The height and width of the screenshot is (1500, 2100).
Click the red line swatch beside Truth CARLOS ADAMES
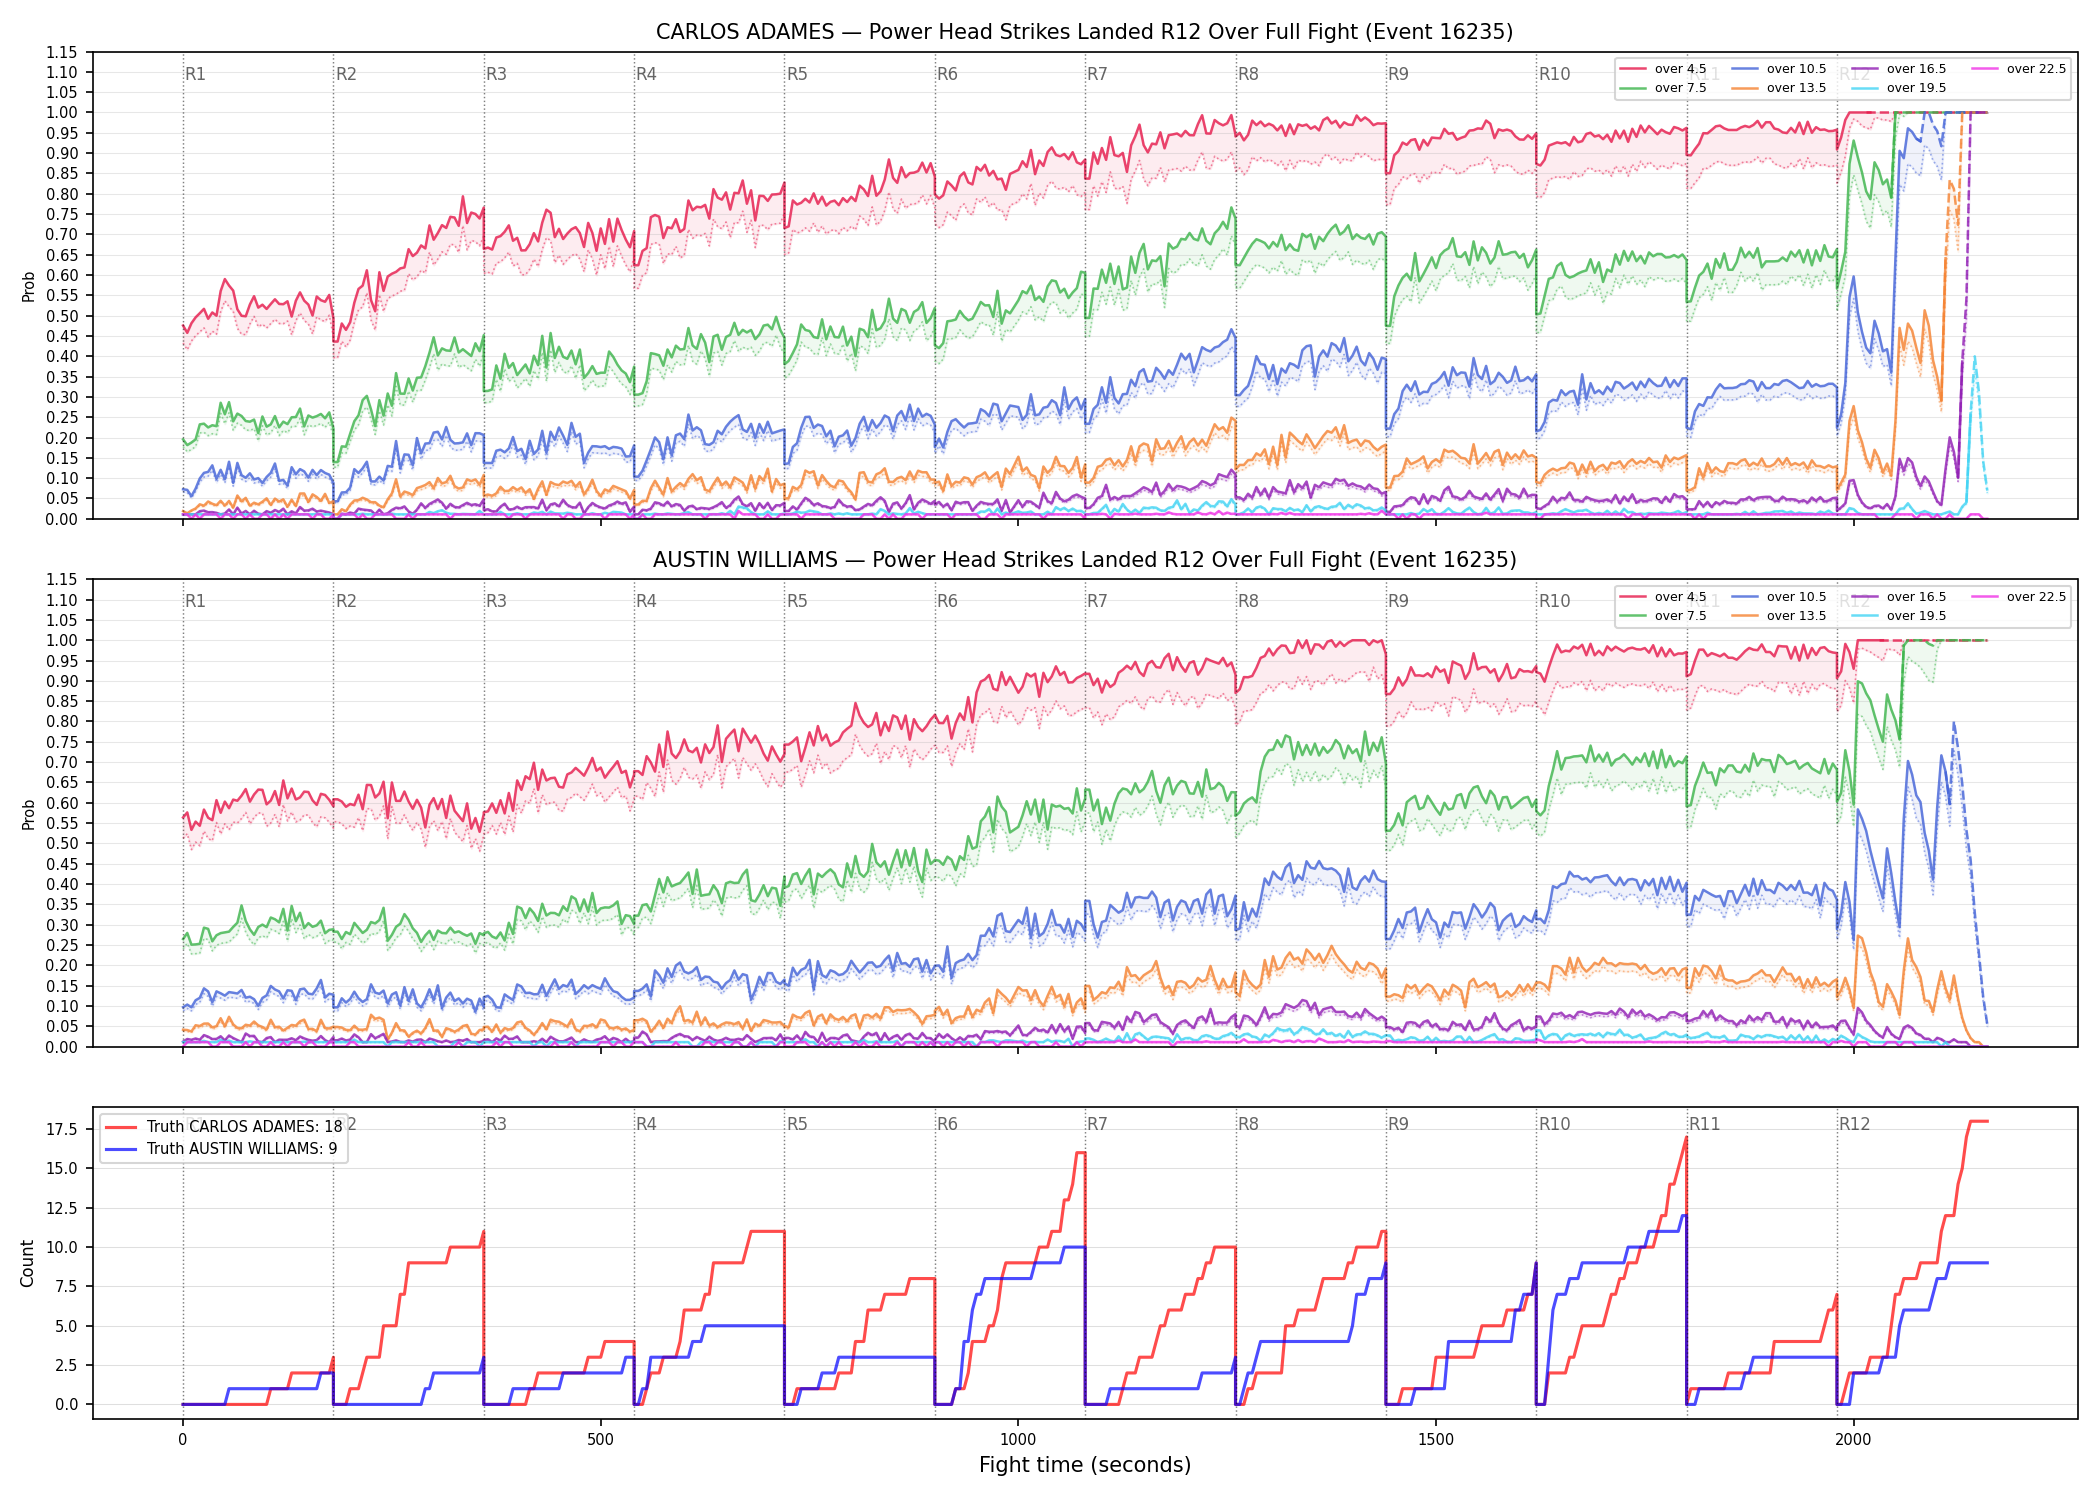pos(121,1127)
